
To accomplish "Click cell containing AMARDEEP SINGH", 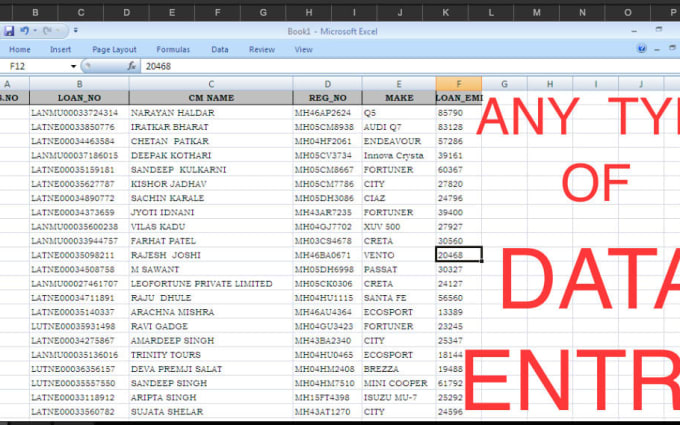I will (211, 340).
